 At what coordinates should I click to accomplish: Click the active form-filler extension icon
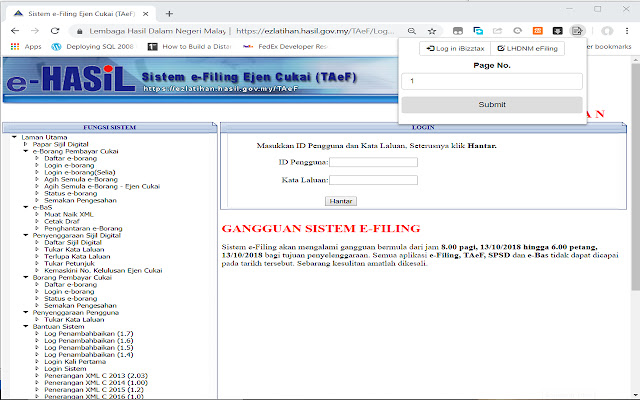(577, 31)
